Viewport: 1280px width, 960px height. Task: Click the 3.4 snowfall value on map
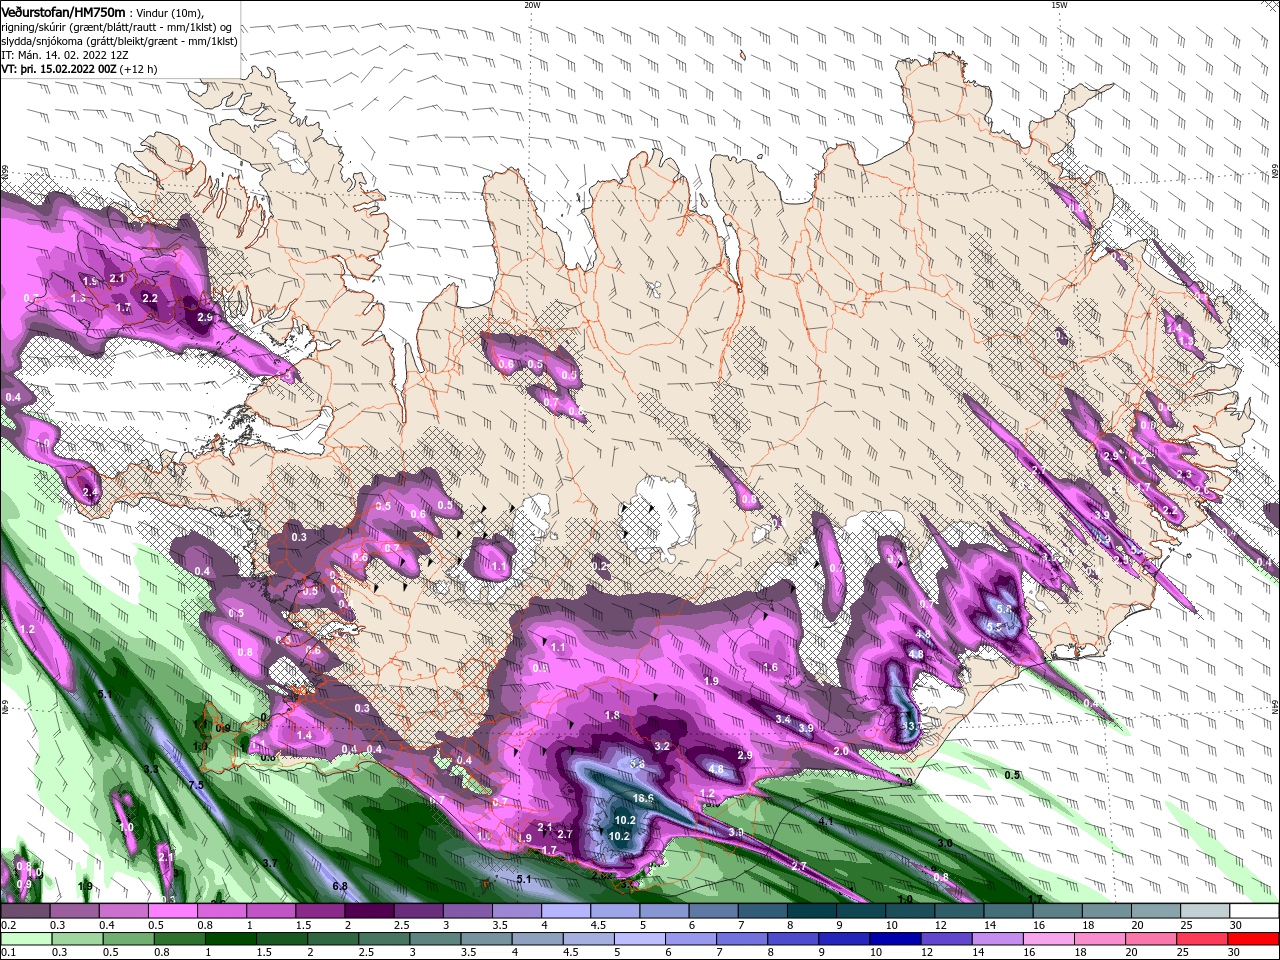pyautogui.click(x=784, y=720)
